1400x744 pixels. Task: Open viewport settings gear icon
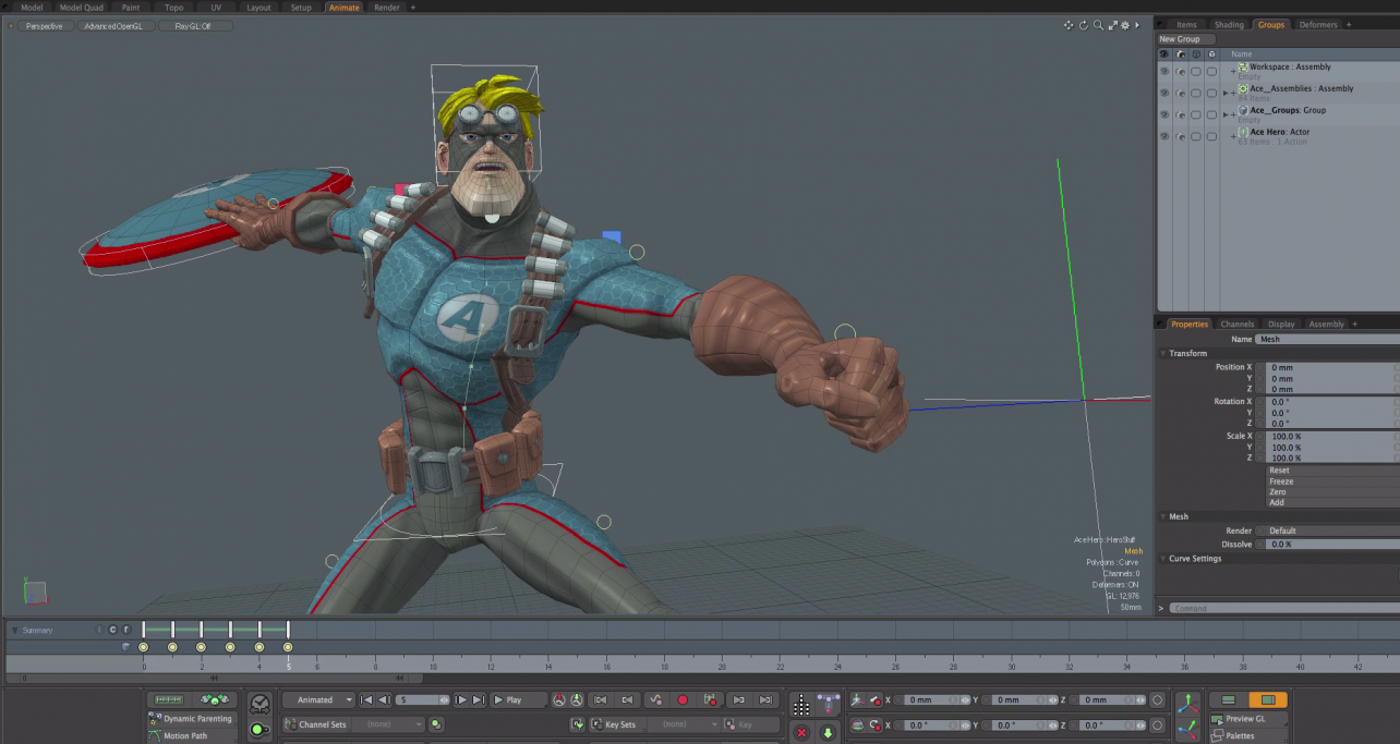coord(1125,25)
